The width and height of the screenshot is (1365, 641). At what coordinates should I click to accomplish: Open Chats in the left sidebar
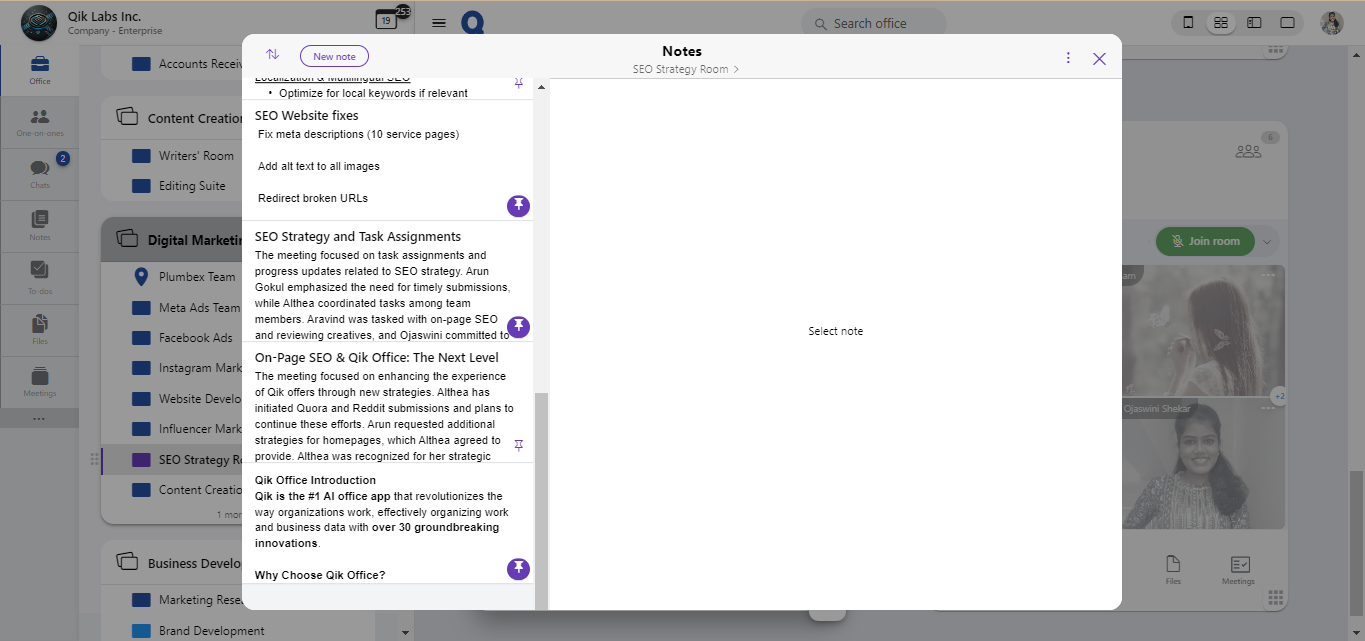pyautogui.click(x=39, y=174)
